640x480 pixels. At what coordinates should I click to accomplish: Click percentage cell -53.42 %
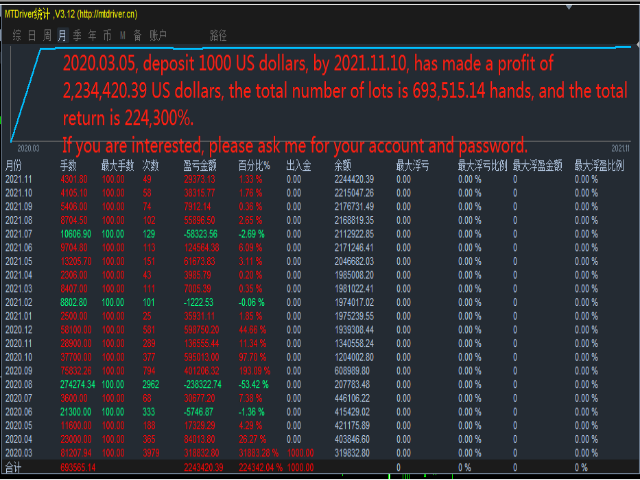[253, 384]
